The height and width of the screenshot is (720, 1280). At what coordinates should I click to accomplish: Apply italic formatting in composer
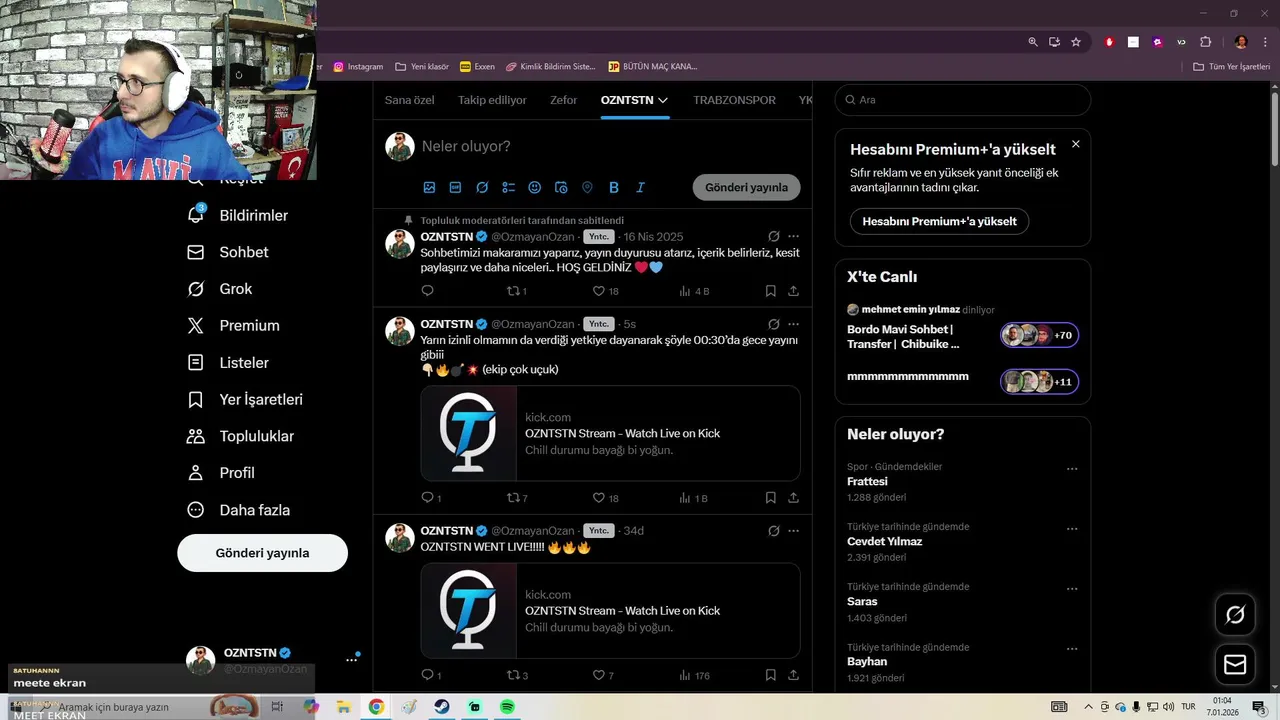point(640,187)
